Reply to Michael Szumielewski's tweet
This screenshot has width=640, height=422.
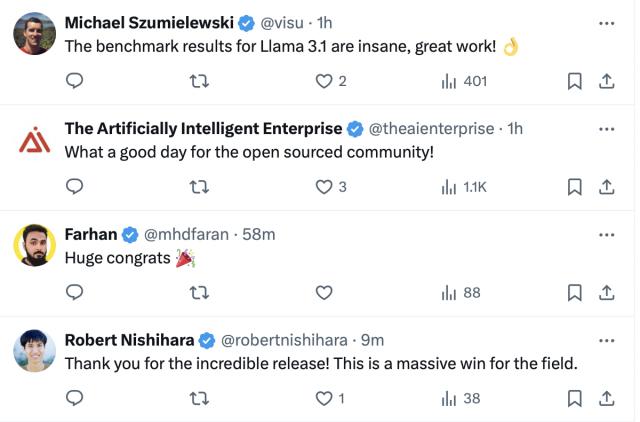click(74, 81)
